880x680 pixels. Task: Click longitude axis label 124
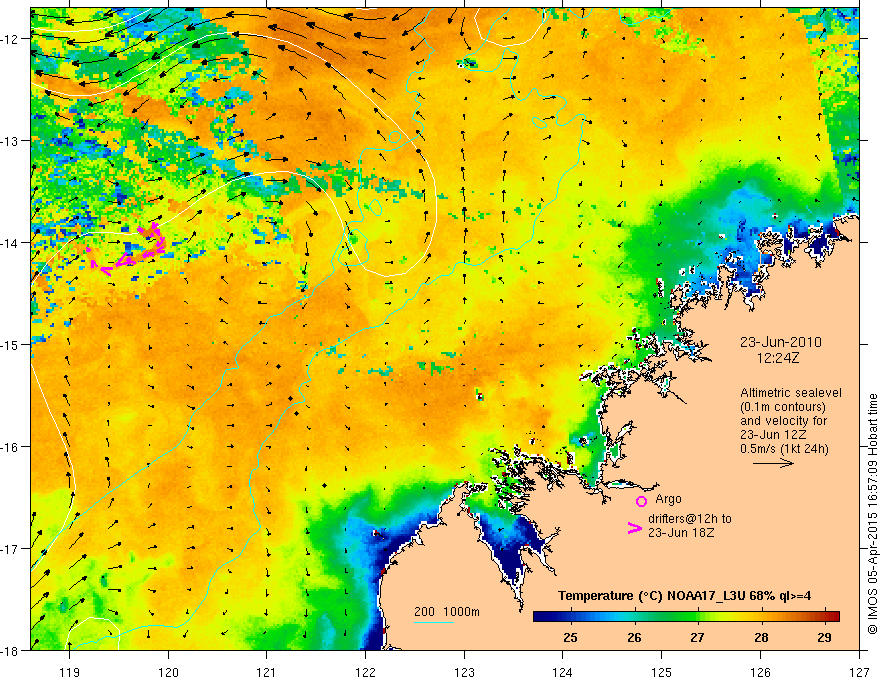coord(563,672)
